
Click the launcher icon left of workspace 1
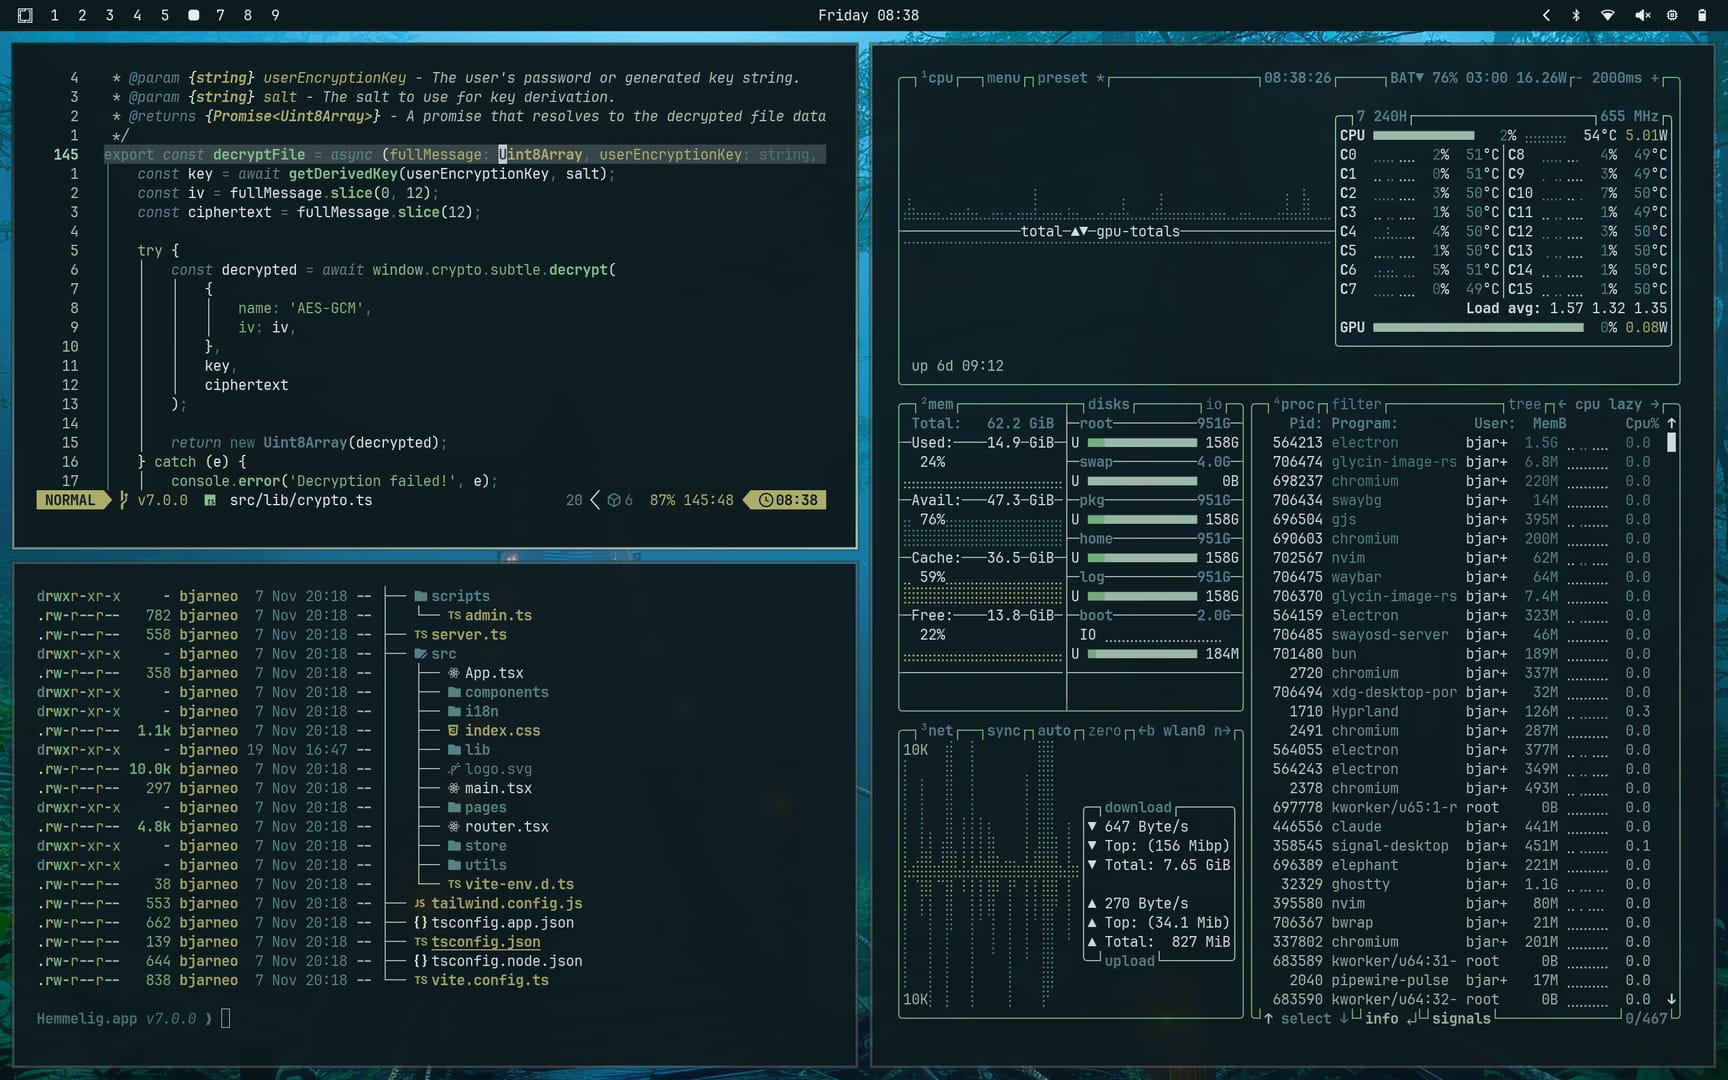tap(25, 15)
